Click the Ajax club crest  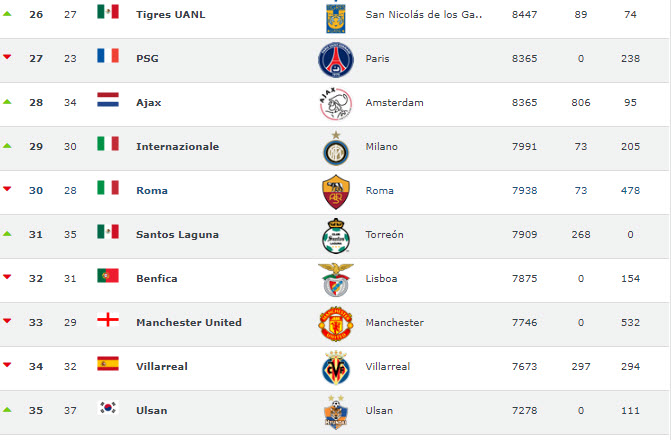pyautogui.click(x=335, y=103)
